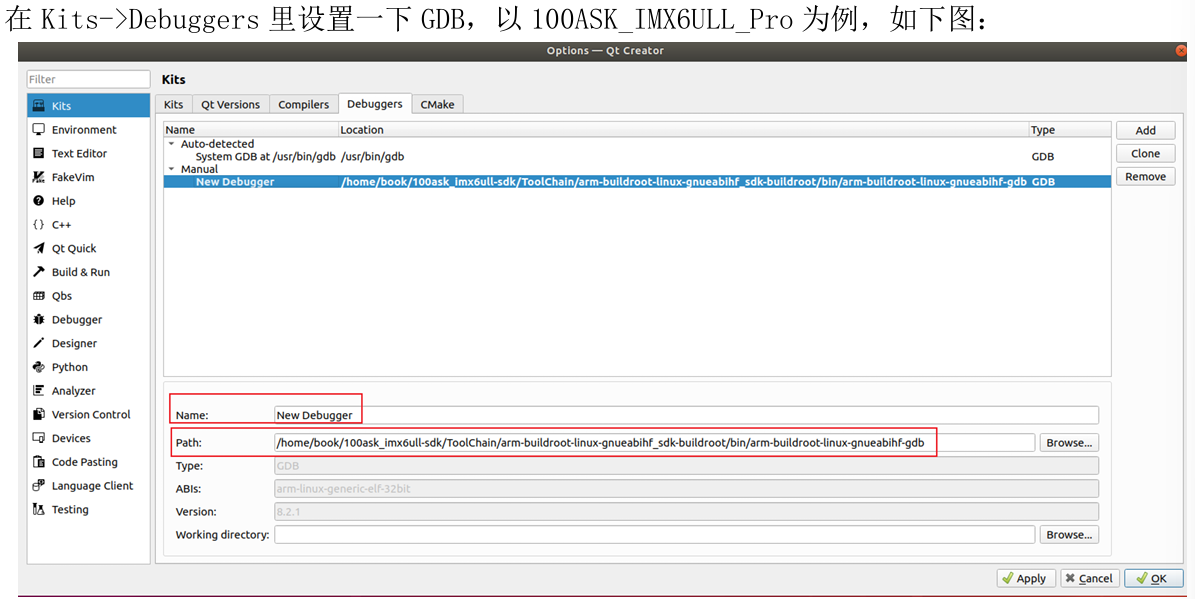
Task: Open the Help settings icon
Action: point(39,200)
